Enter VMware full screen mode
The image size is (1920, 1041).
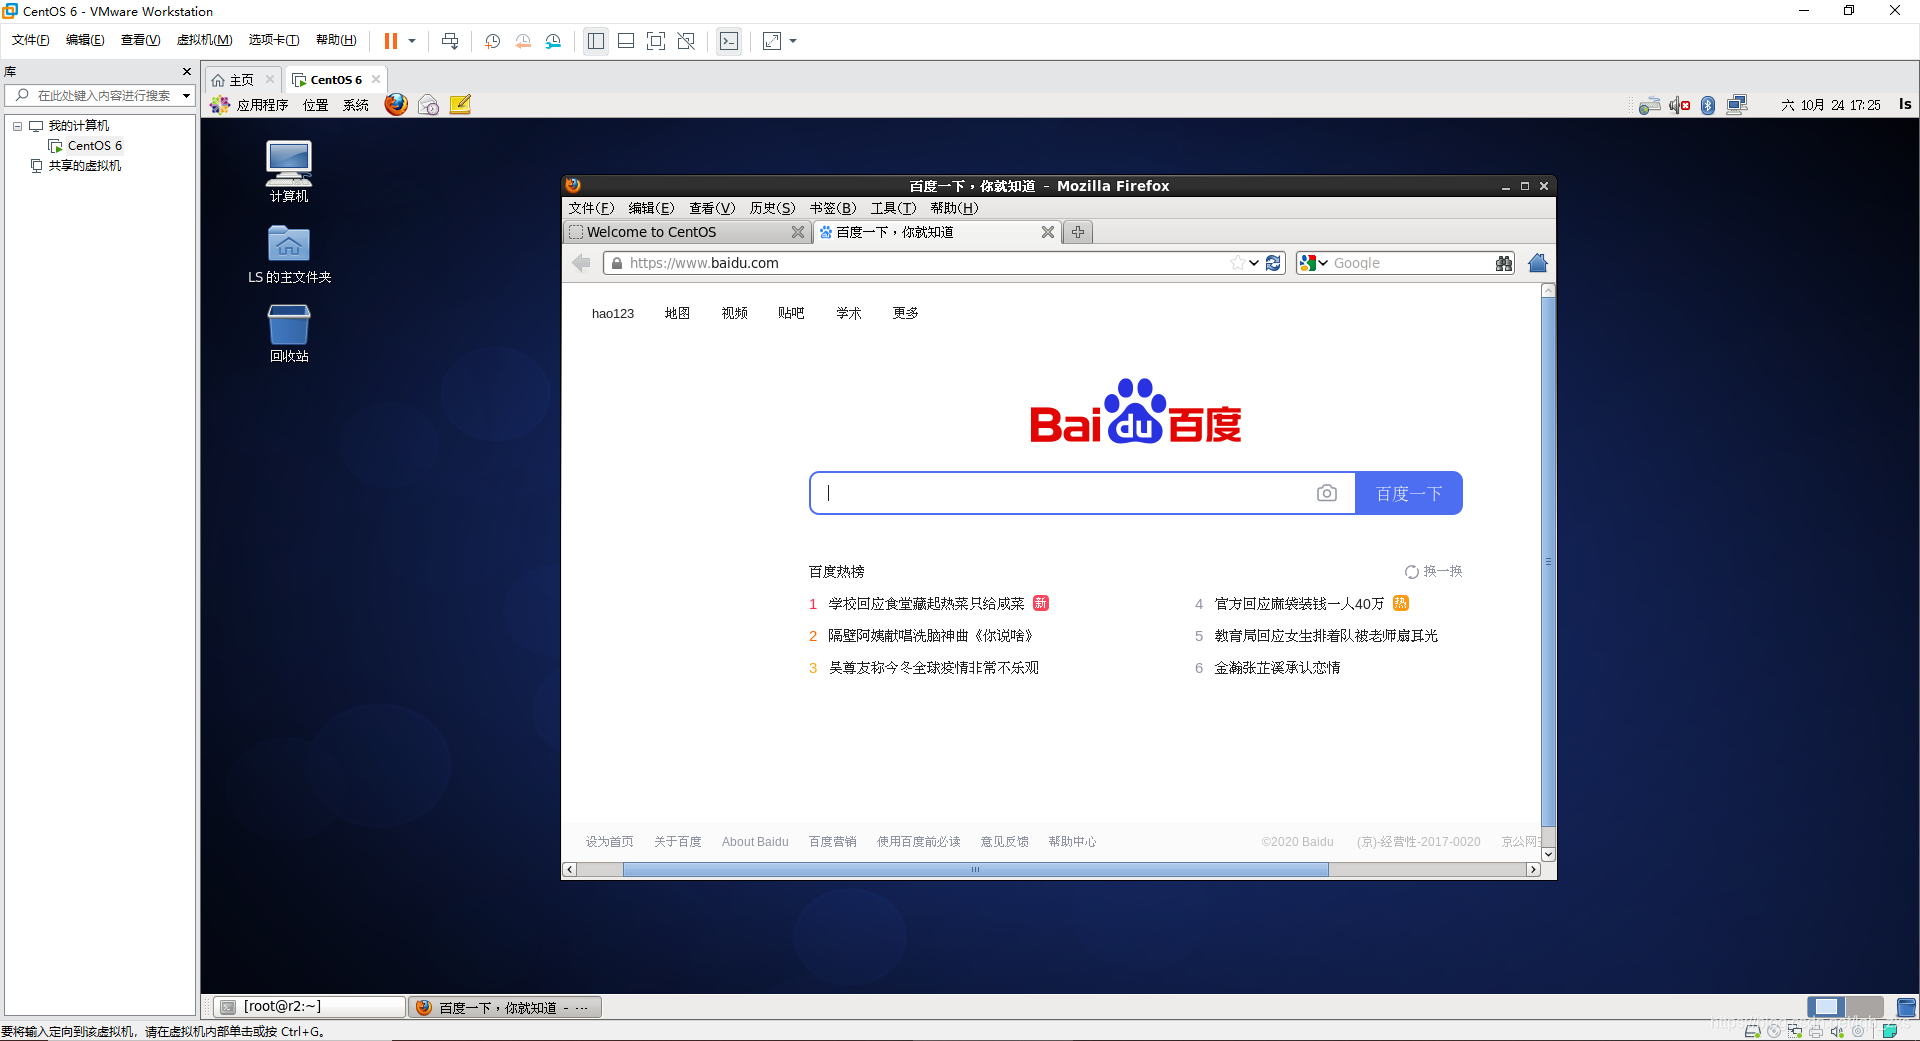656,41
